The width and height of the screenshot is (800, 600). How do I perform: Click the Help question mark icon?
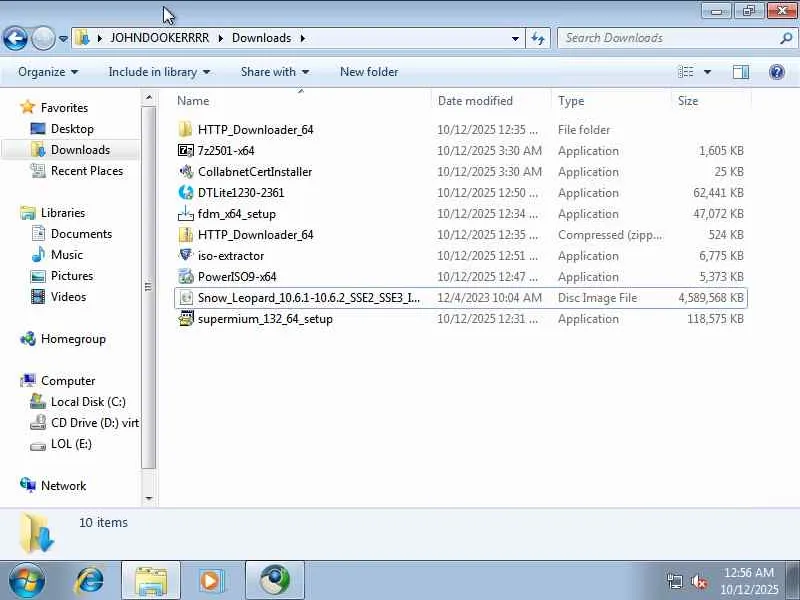click(x=777, y=72)
